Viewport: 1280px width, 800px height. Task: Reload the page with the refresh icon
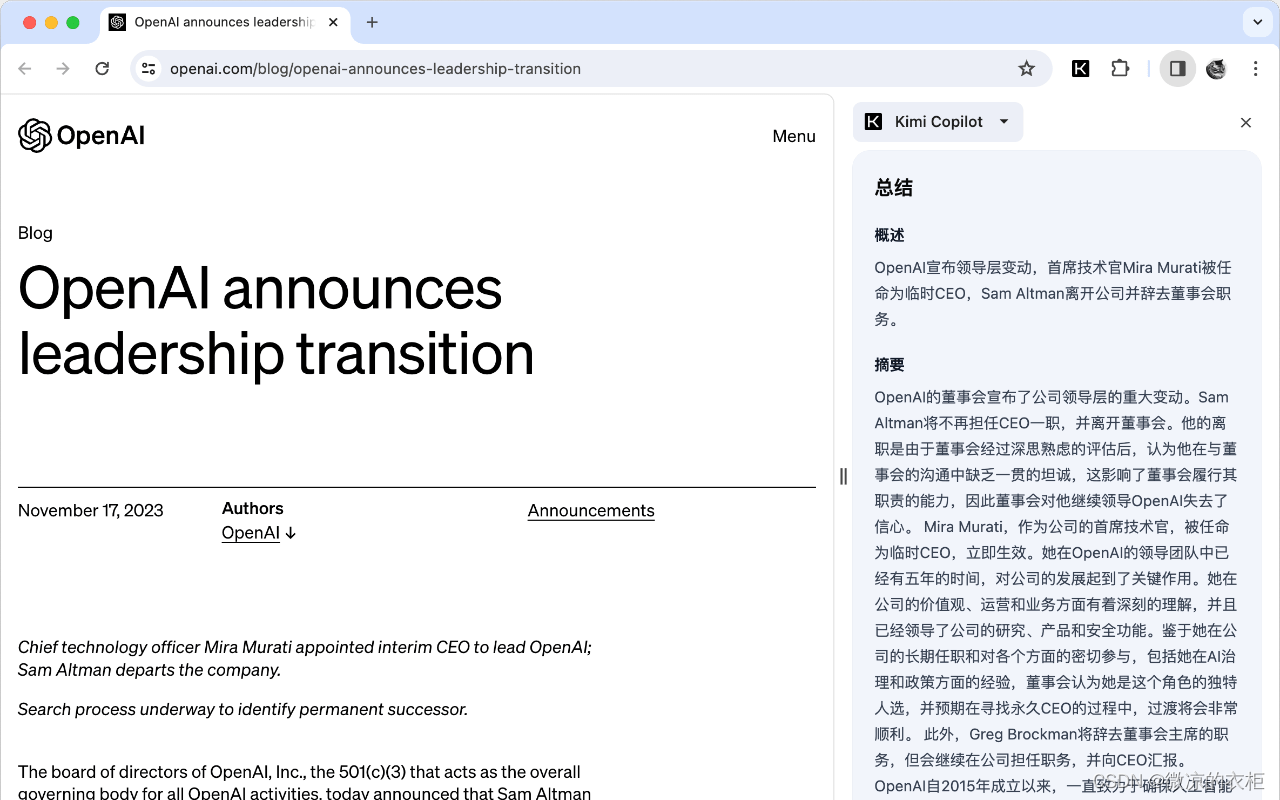[102, 69]
